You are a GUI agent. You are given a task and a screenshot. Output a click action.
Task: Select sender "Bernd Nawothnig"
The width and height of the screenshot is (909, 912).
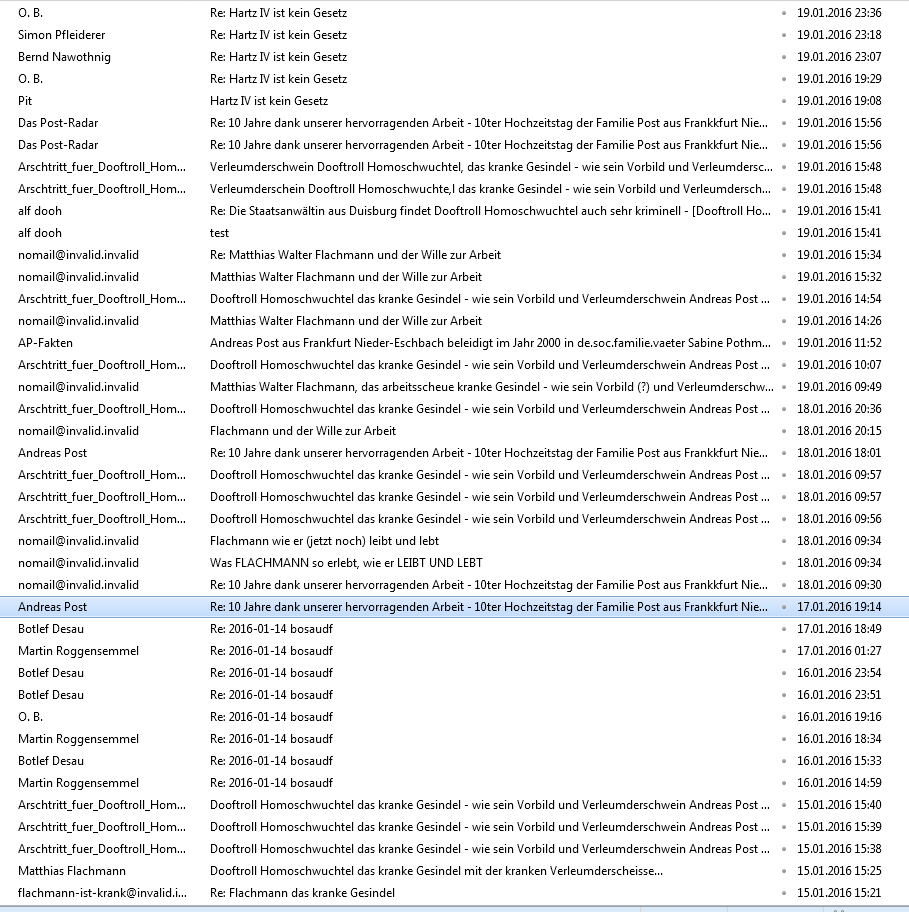[64, 57]
